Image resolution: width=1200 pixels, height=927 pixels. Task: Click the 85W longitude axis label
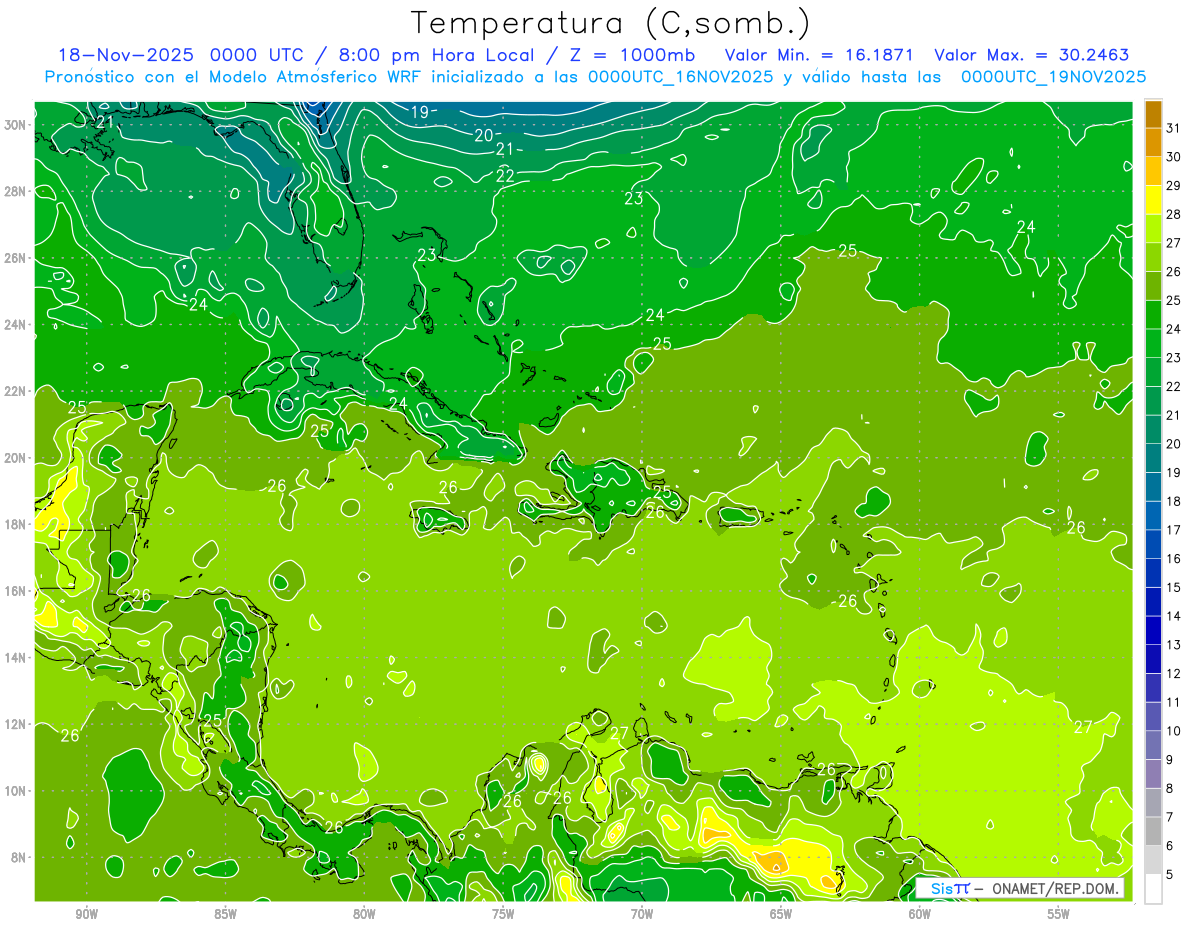226,914
